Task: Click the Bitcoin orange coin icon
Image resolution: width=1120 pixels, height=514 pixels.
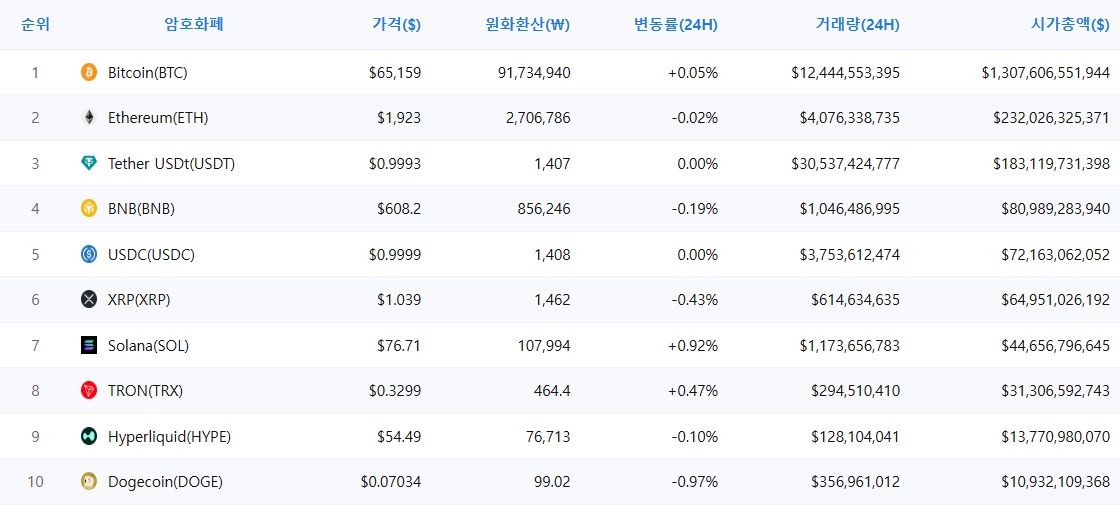Action: pos(89,72)
